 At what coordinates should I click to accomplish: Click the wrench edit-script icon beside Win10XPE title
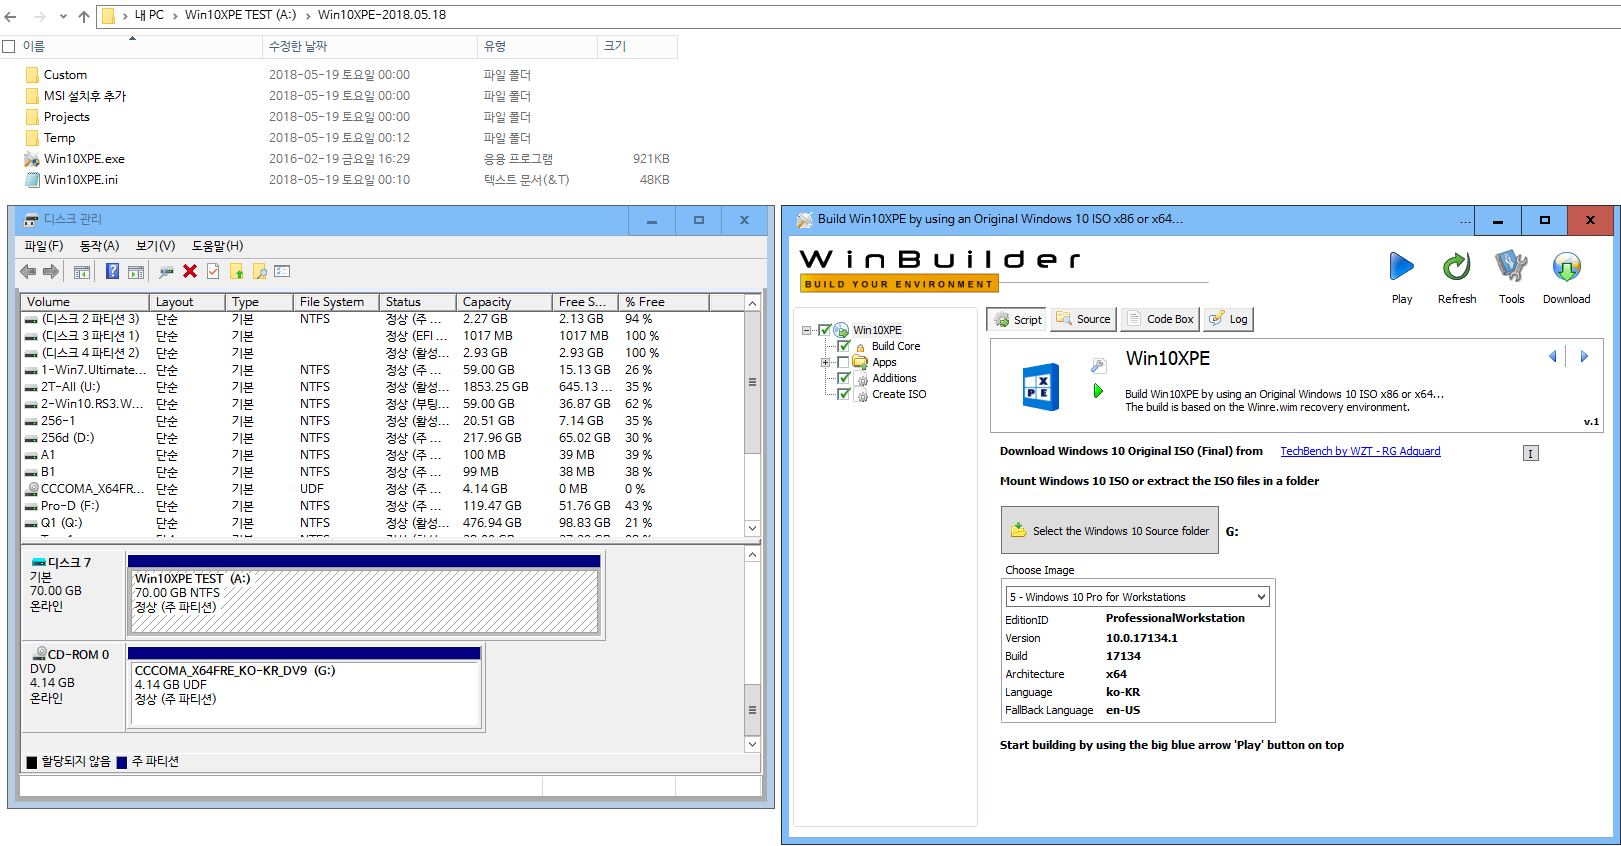tap(1098, 366)
